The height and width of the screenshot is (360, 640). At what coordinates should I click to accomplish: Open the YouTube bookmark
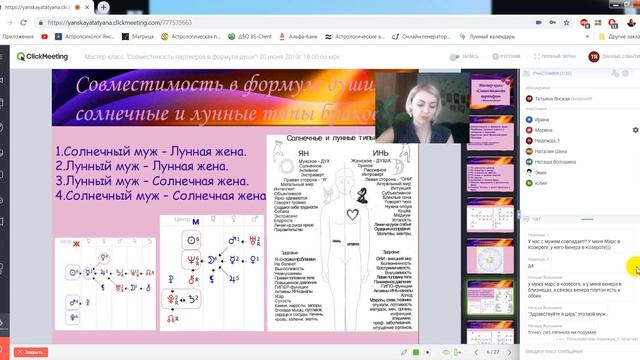pos(44,36)
